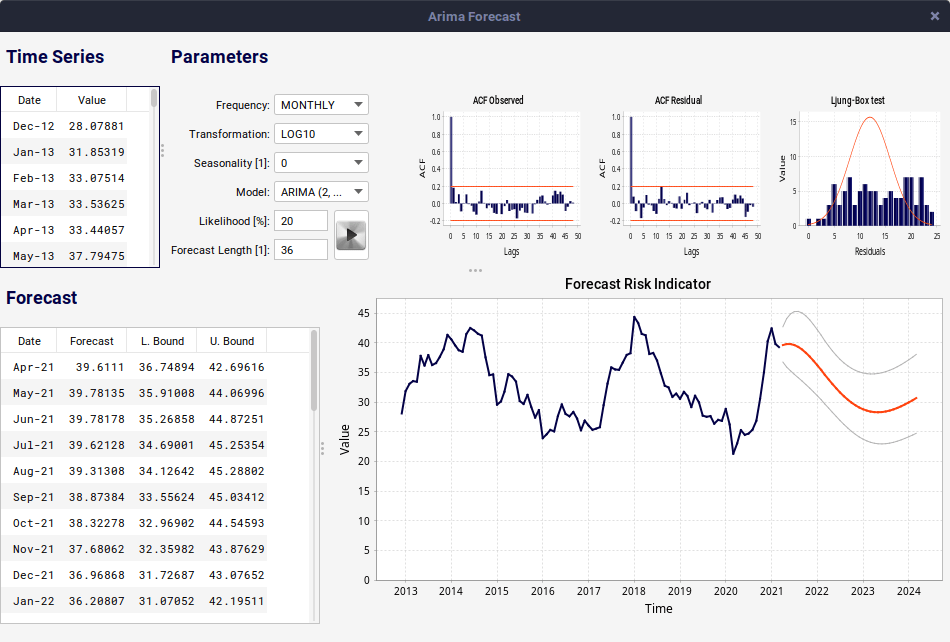
Task: Expand the Transformation LOG10 dropdown
Action: tap(321, 134)
